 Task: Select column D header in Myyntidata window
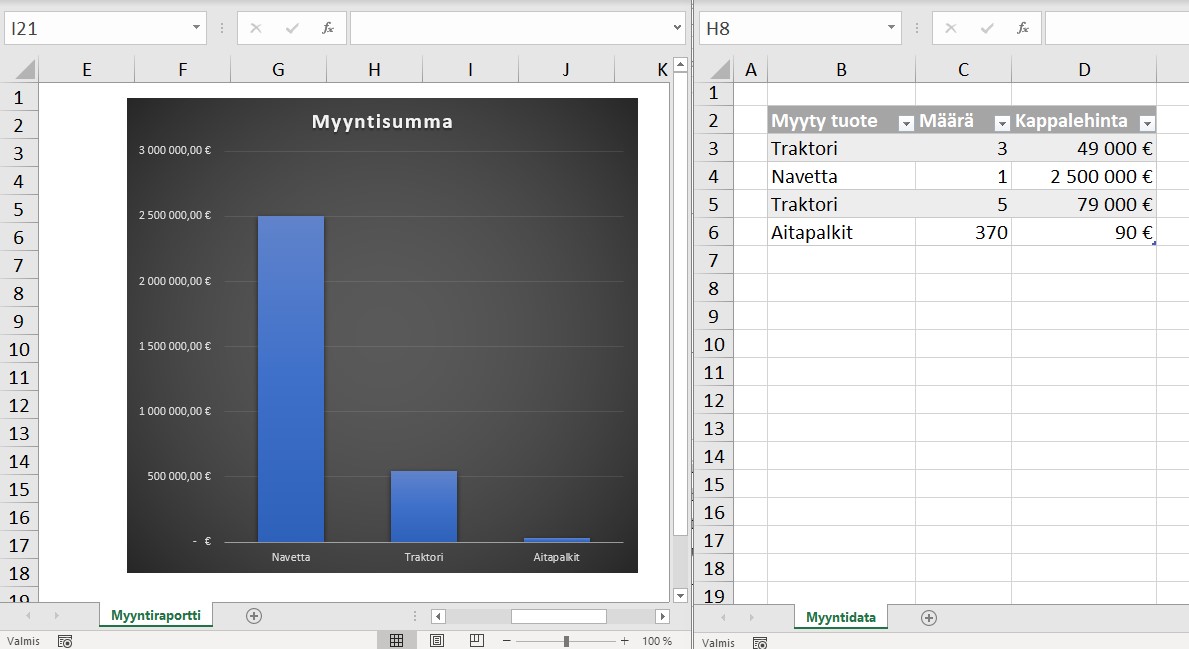click(x=1084, y=70)
